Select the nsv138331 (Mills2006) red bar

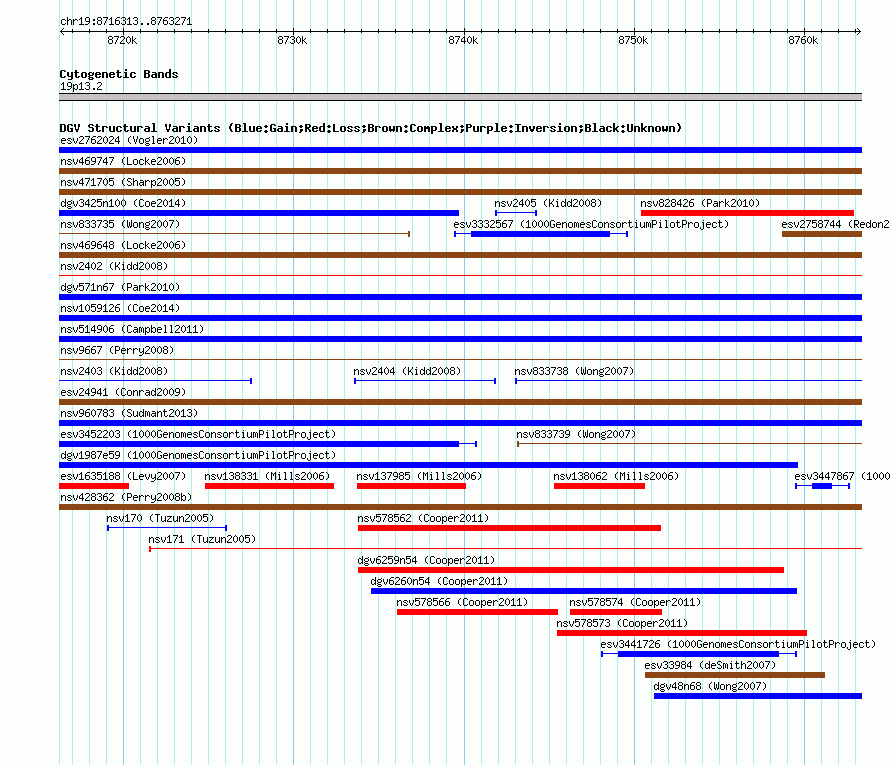pyautogui.click(x=270, y=486)
